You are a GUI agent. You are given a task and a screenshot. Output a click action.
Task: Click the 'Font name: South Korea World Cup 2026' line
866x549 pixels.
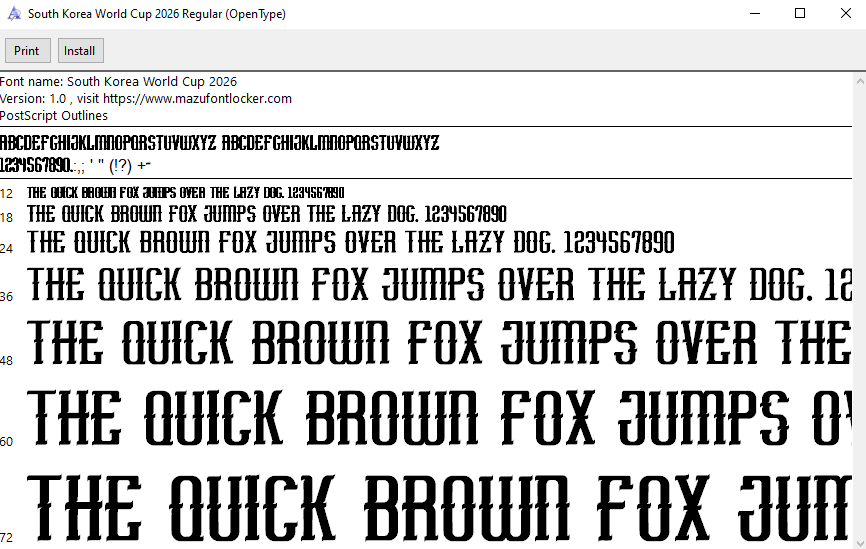coord(119,82)
